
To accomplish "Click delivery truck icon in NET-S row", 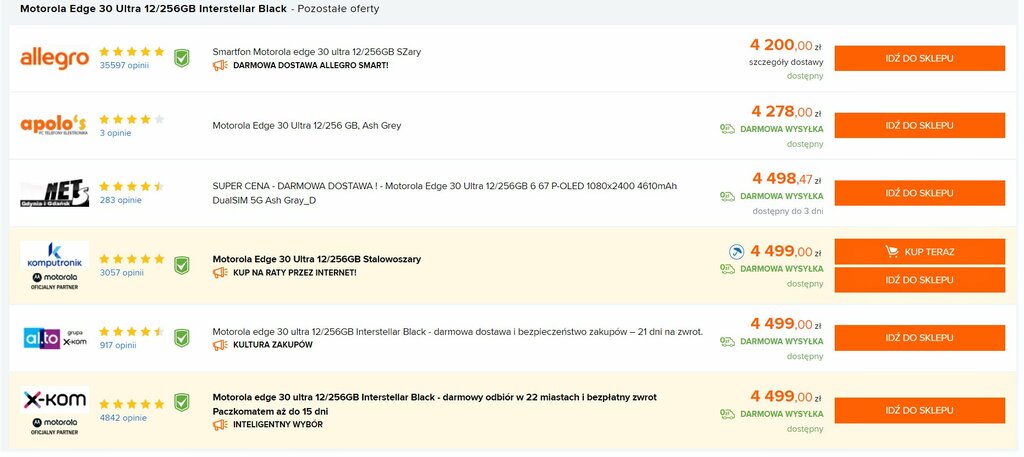I will [x=728, y=196].
